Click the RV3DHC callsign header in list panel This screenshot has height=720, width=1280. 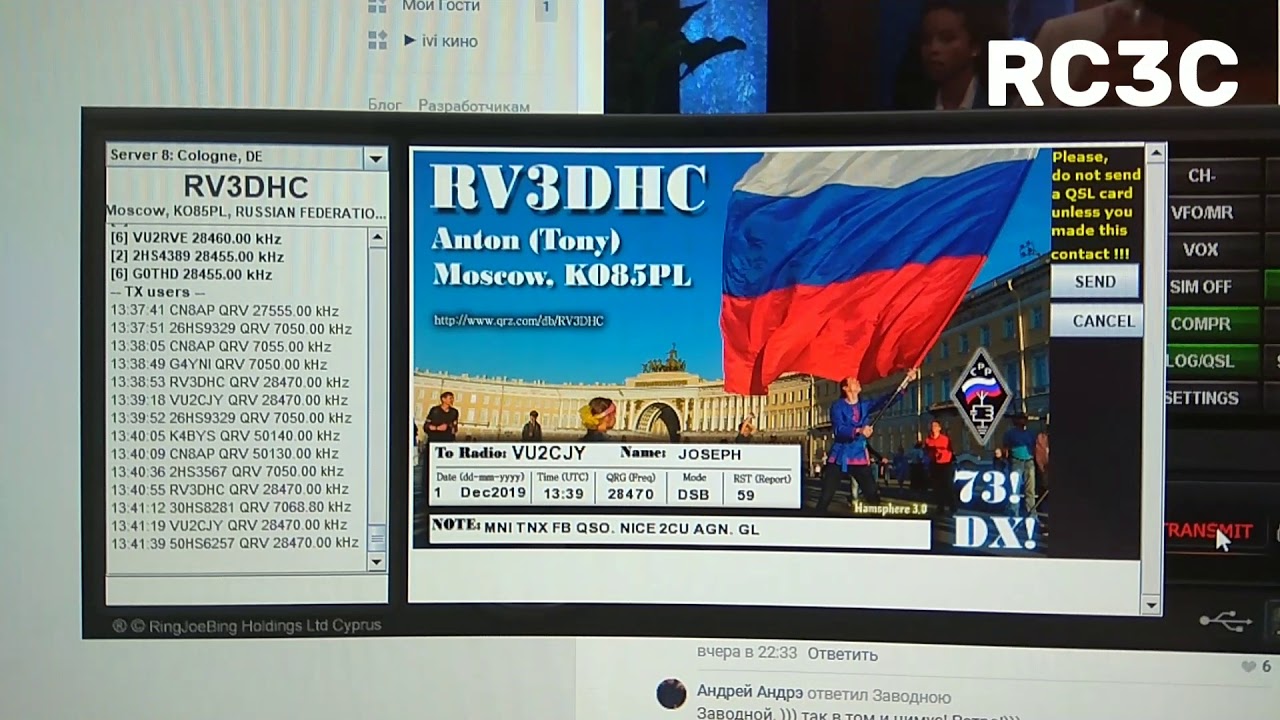[246, 187]
